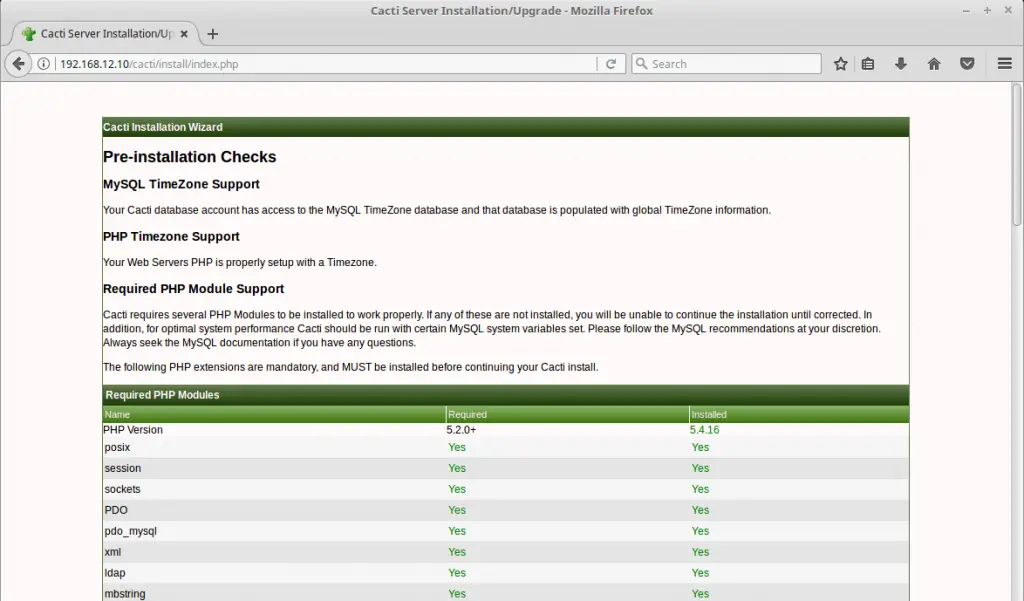The image size is (1024, 601).
Task: Click the browser Back arrow button
Action: (18, 63)
